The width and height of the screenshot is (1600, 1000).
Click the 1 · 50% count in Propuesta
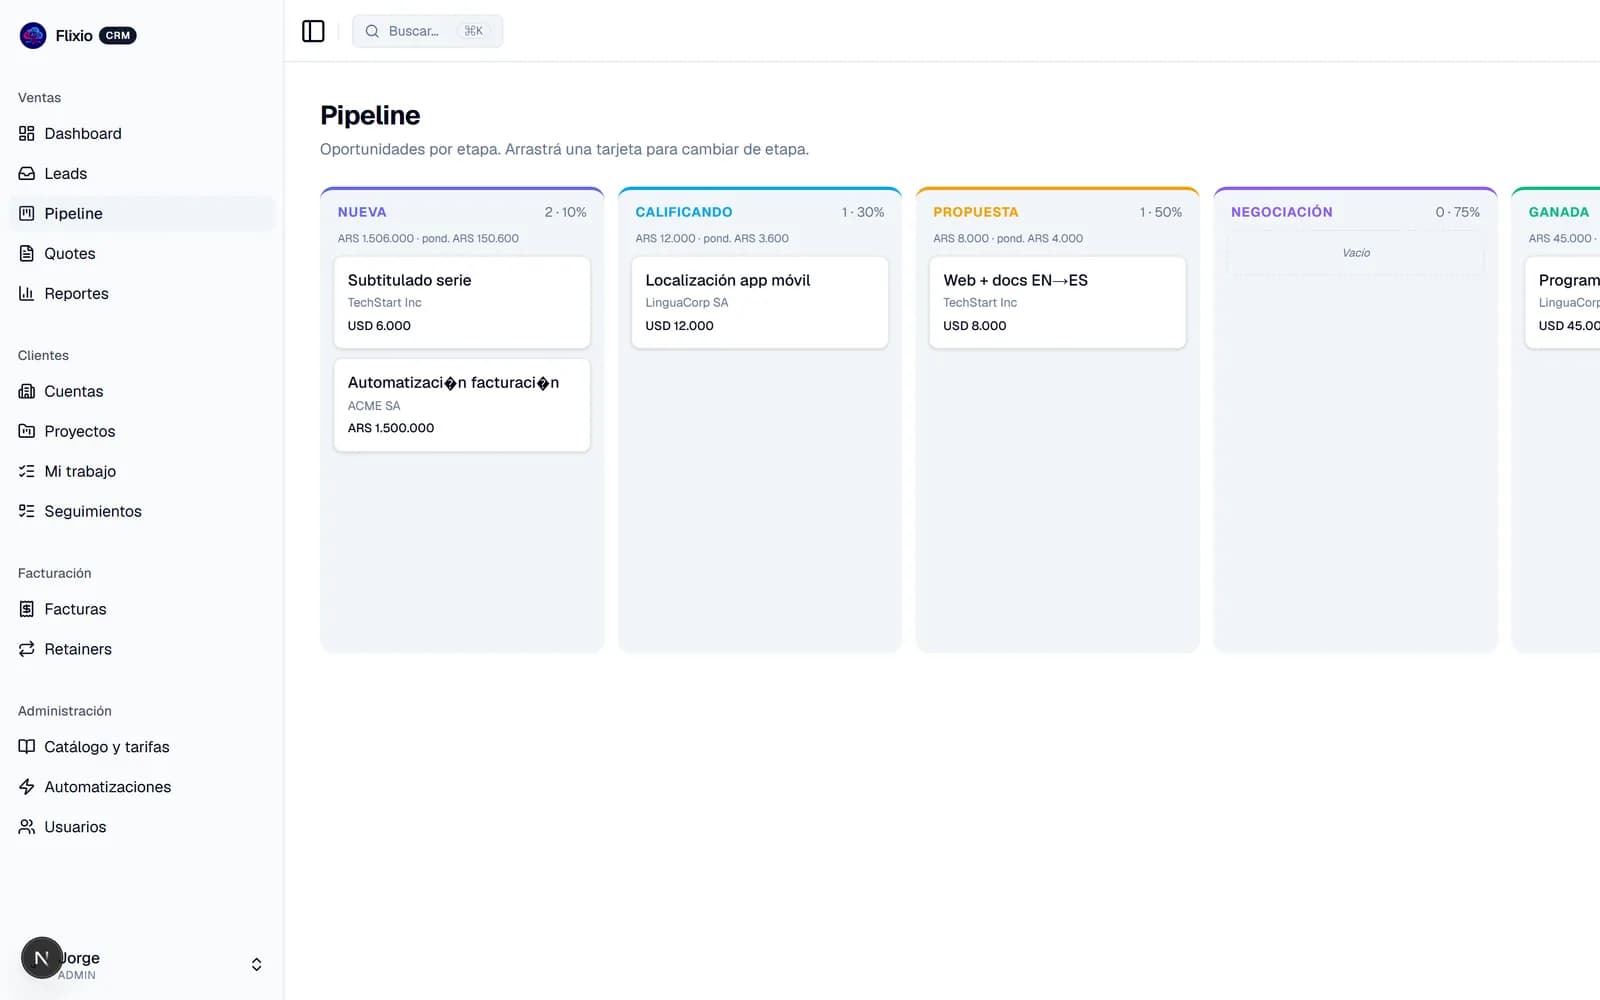[1161, 212]
